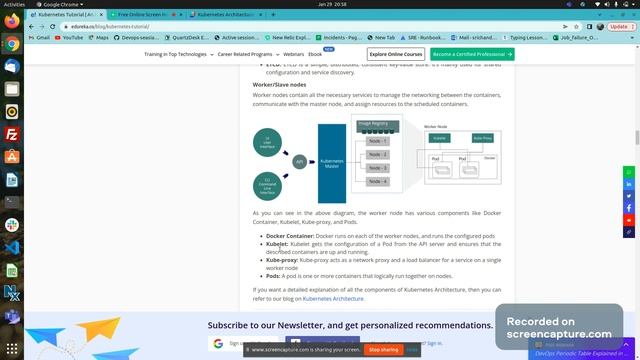Open Ubuntu Software store in the dock
Viewport: 640px width, 360px height.
click(x=12, y=157)
